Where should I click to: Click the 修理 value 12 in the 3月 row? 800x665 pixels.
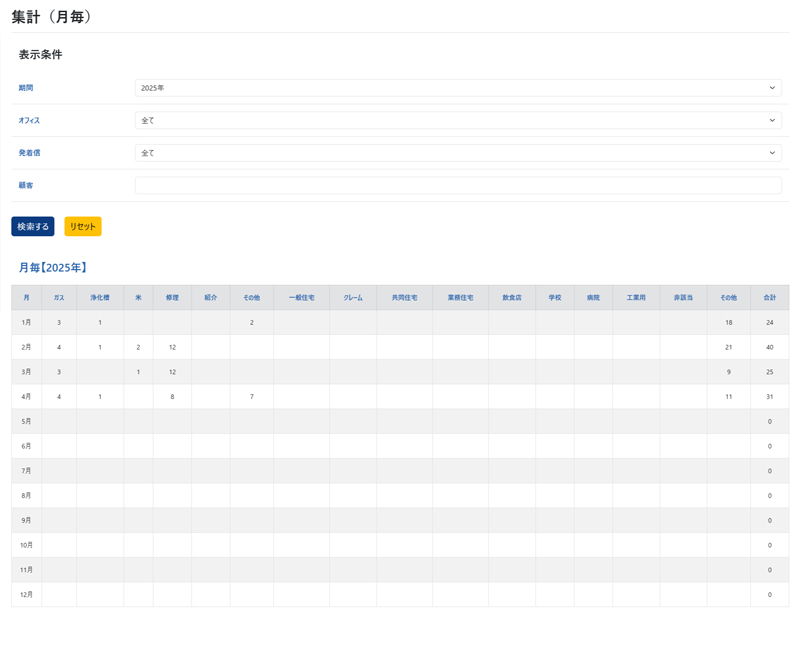coord(172,372)
